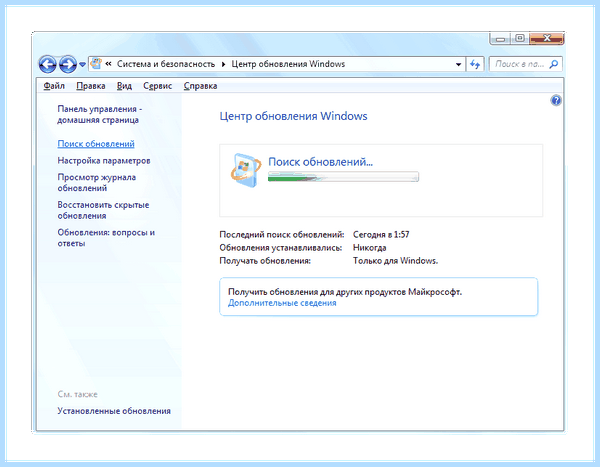Minimize the Windows Update window
The height and width of the screenshot is (467, 600).
500,39
